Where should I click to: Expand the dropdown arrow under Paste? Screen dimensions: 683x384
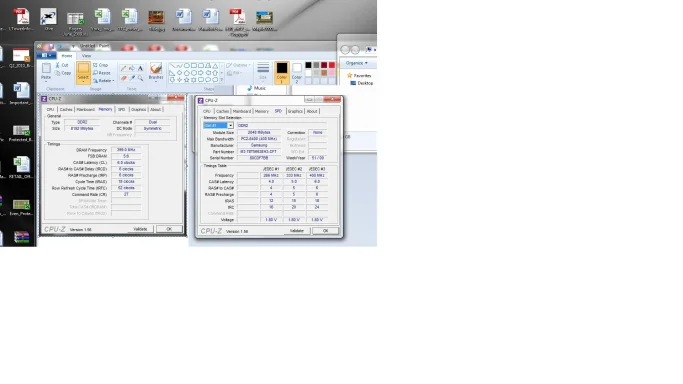click(x=46, y=81)
